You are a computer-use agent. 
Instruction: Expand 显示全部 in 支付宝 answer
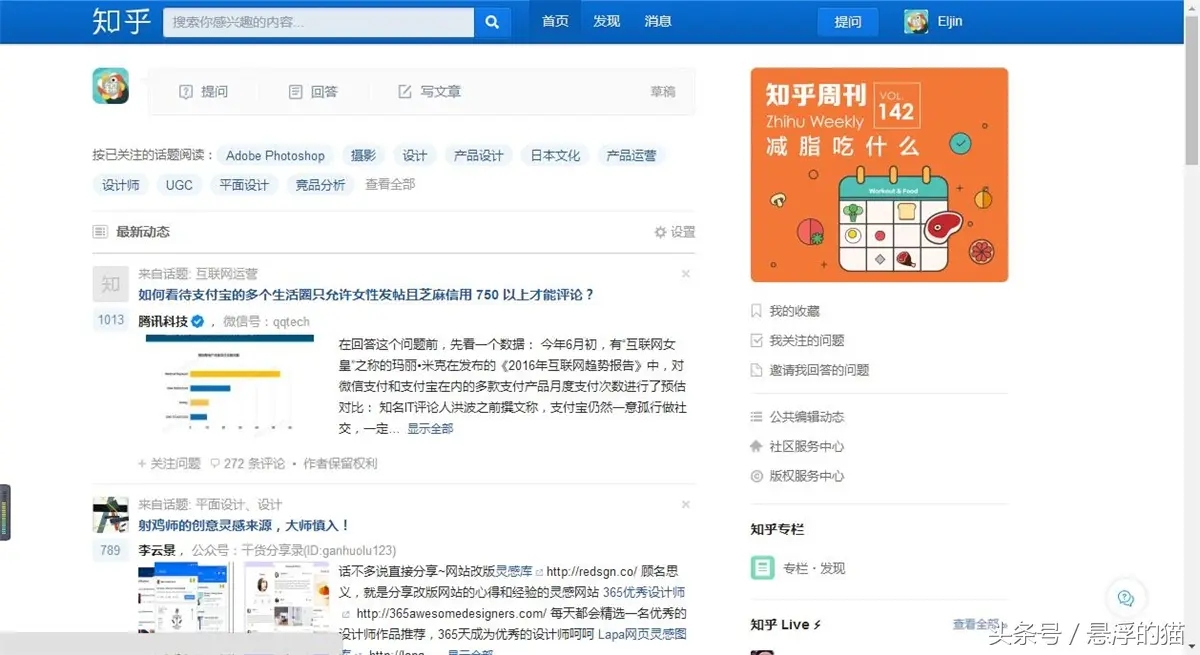pos(430,428)
